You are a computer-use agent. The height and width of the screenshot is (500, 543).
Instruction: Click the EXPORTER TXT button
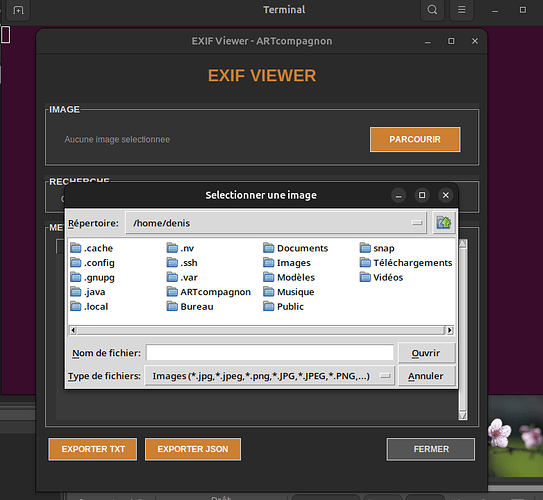point(93,449)
